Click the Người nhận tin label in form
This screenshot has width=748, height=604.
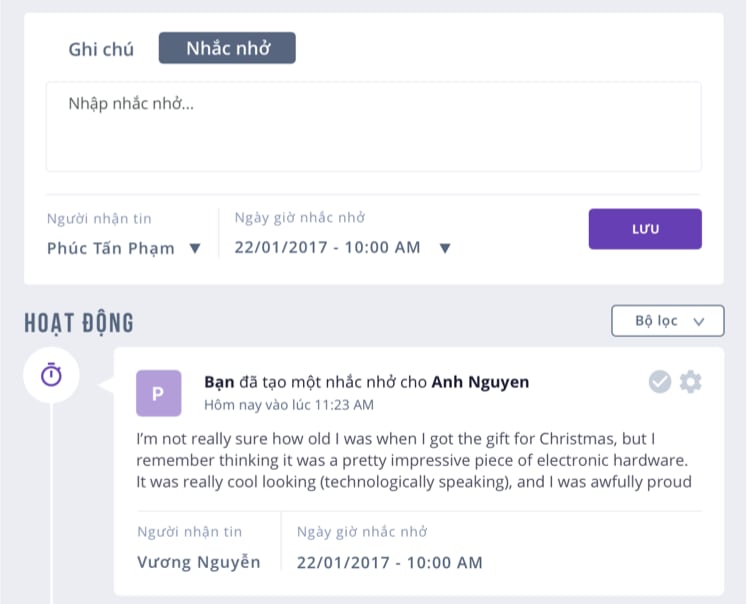tap(99, 219)
